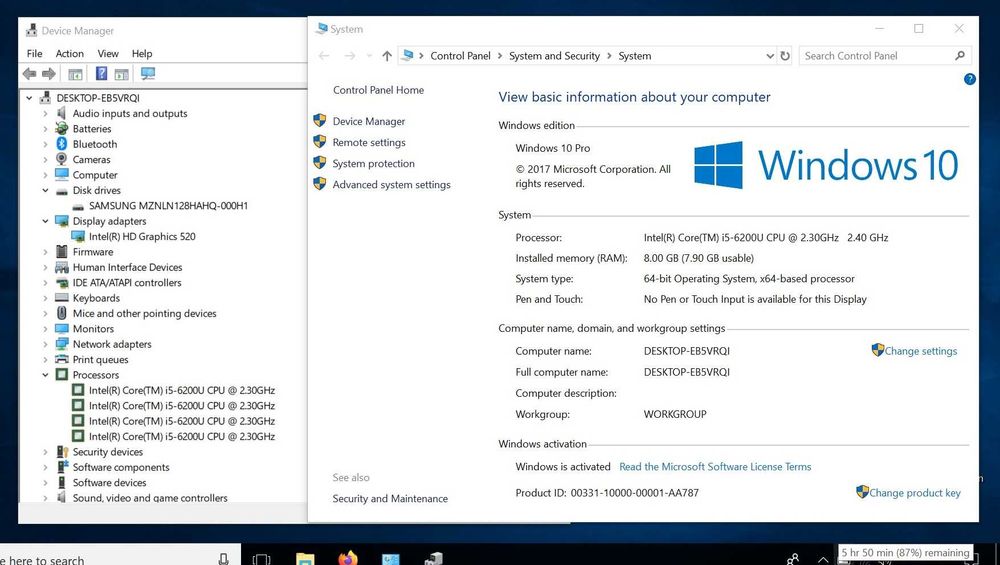Click Show/Hide console tree toolbar icon
1000x565 pixels.
(x=75, y=74)
